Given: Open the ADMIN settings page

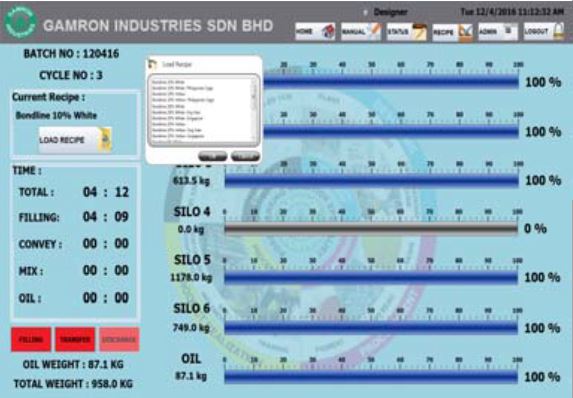Looking at the screenshot, I should 498,32.
